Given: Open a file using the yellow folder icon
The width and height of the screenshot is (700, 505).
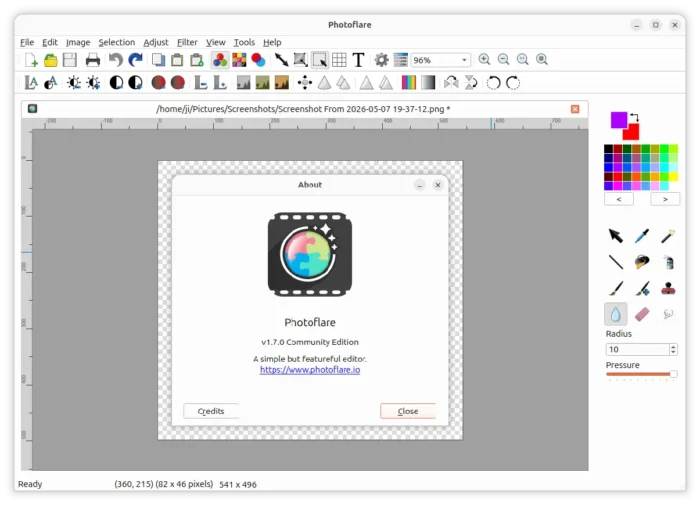Looking at the screenshot, I should click(50, 60).
